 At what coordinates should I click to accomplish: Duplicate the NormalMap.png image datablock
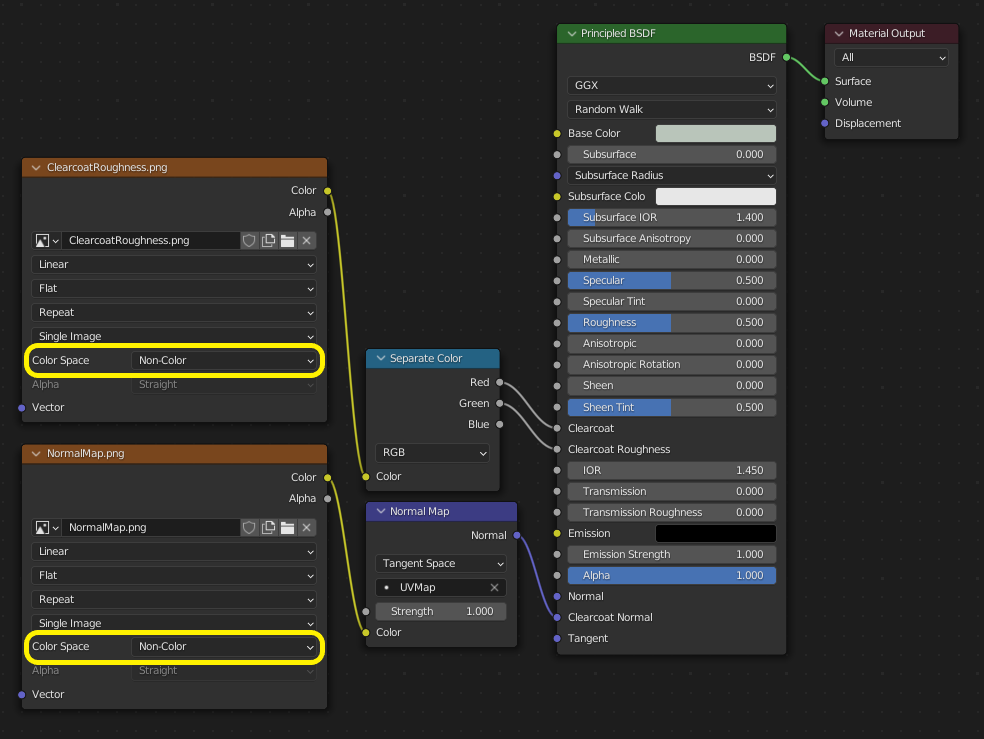(268, 527)
